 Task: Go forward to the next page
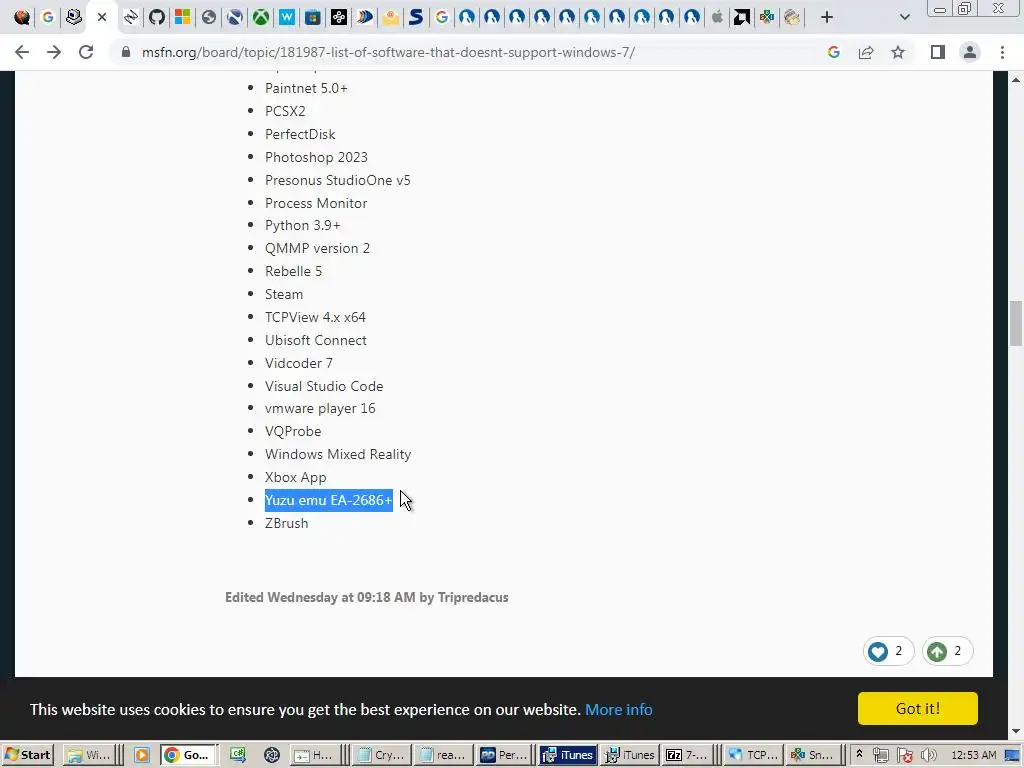[x=54, y=52]
